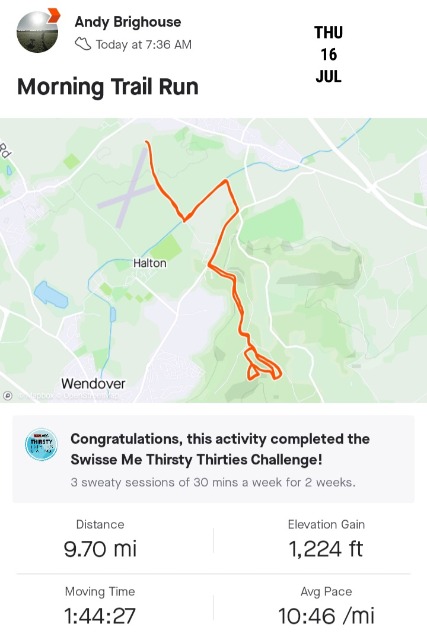
Task: Click the Halton label on the map
Action: point(150,263)
